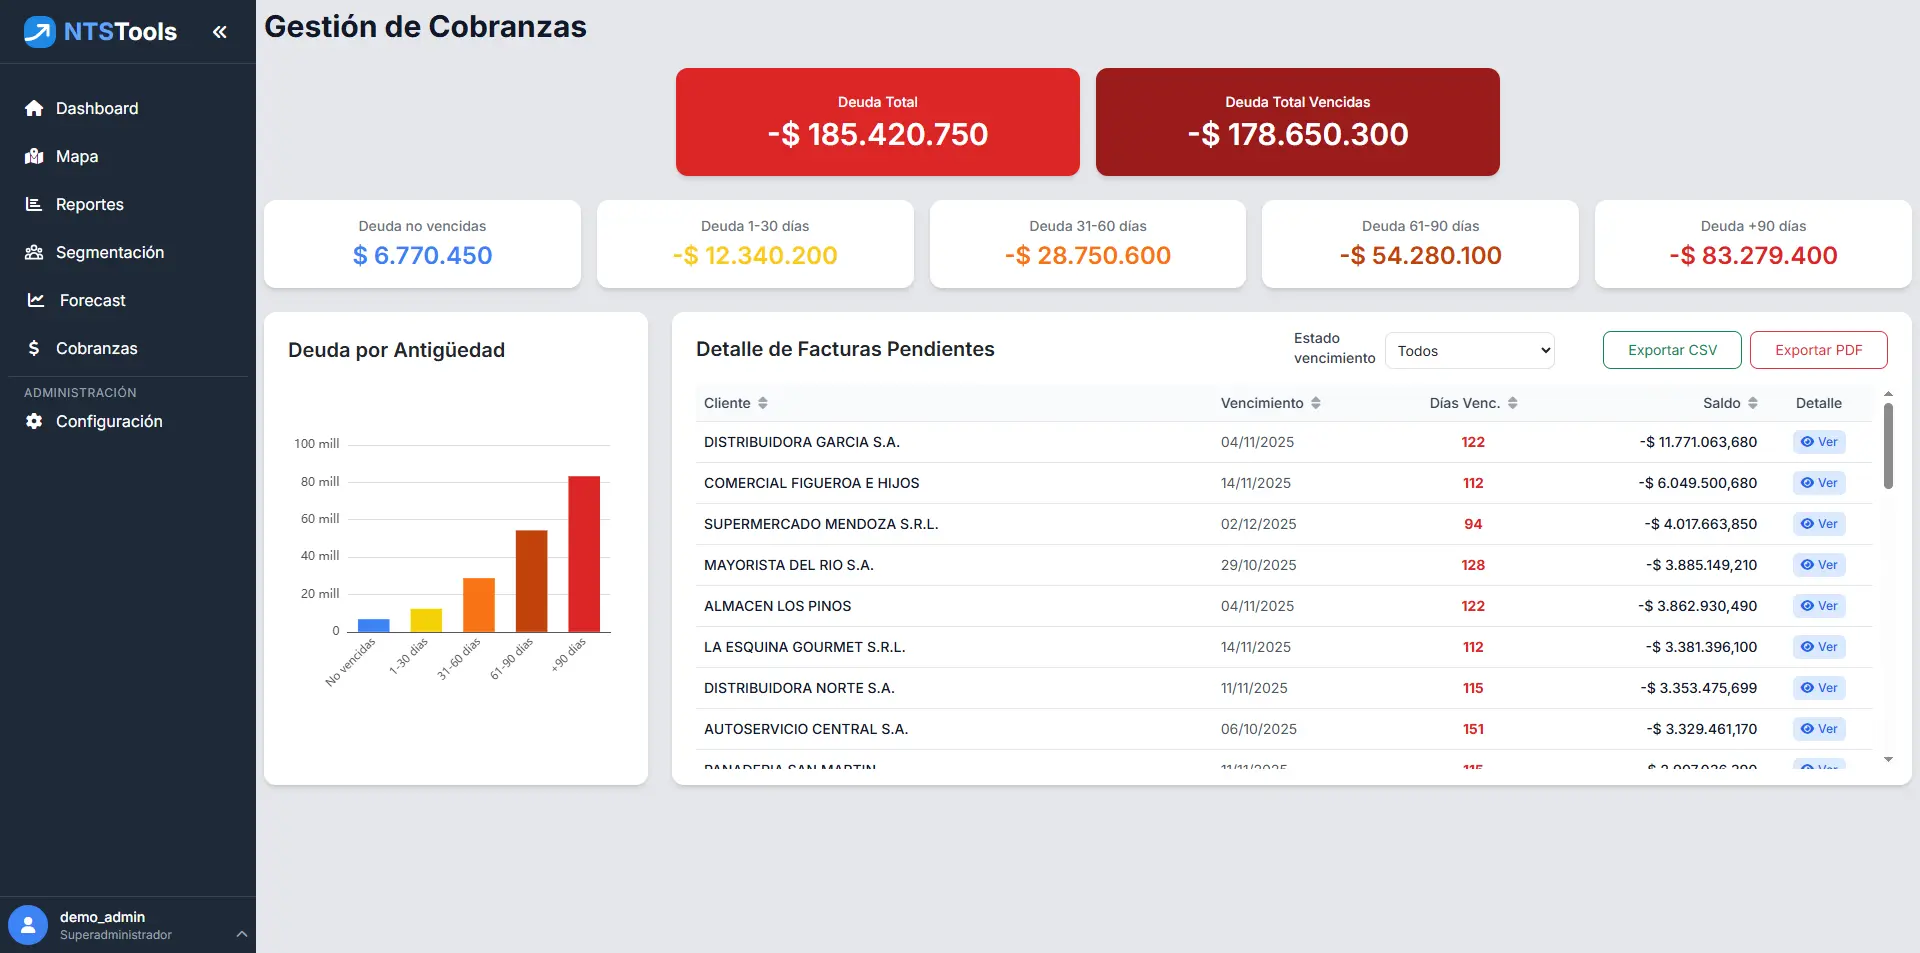This screenshot has height=953, width=1920.
Task: Toggle sort on Saldo column
Action: coord(1753,403)
